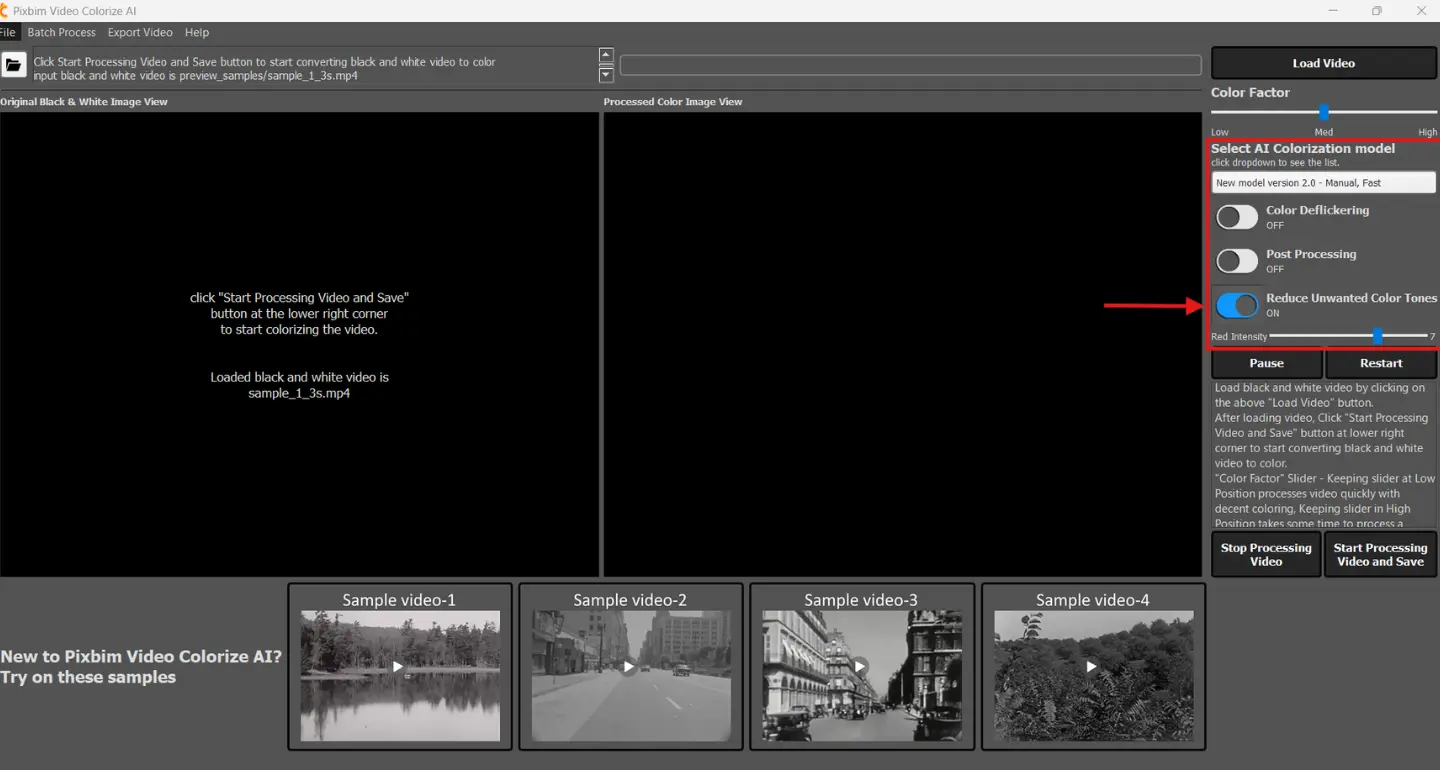Click the Red Intensity slider handle
1440x770 pixels.
[1378, 336]
